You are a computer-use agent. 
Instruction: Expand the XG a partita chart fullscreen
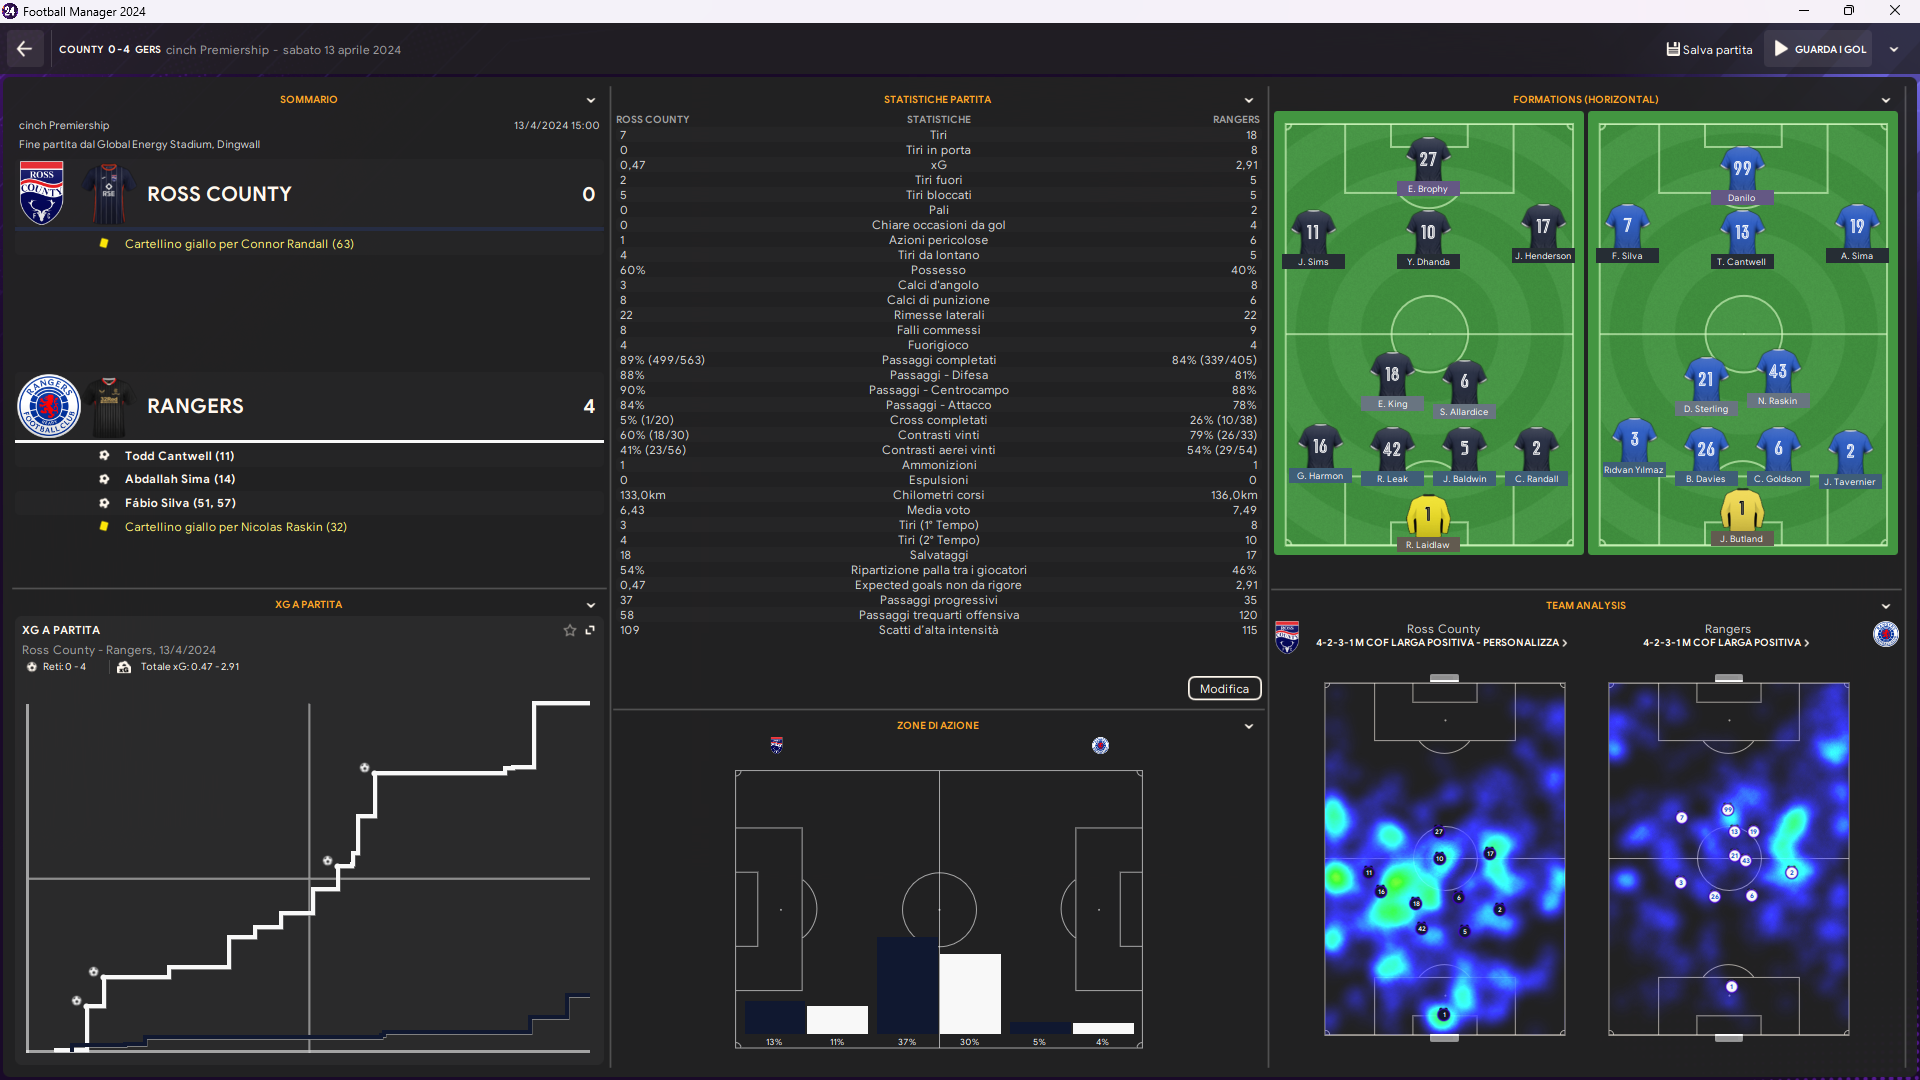tap(590, 630)
